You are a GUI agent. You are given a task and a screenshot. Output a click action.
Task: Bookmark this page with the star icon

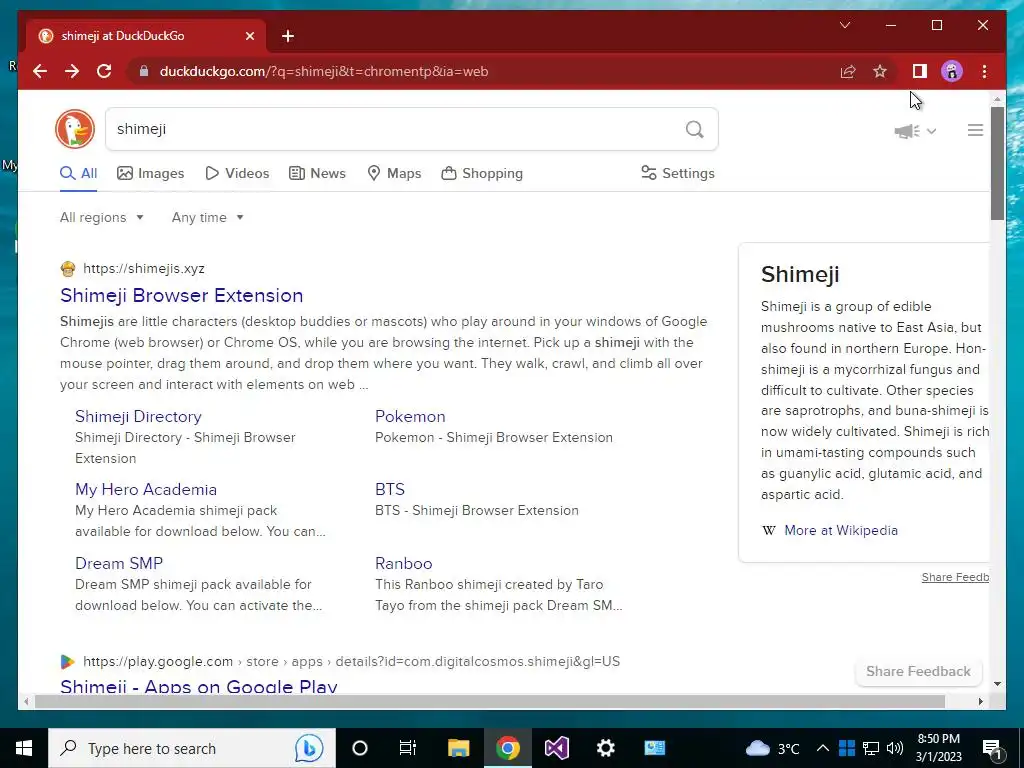point(880,71)
